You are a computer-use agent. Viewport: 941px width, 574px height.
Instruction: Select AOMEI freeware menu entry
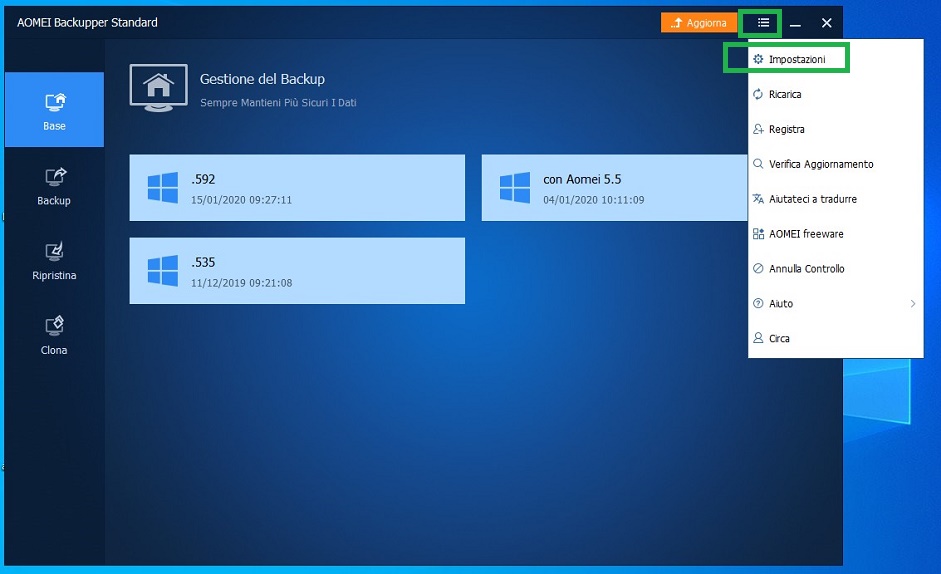[835, 234]
